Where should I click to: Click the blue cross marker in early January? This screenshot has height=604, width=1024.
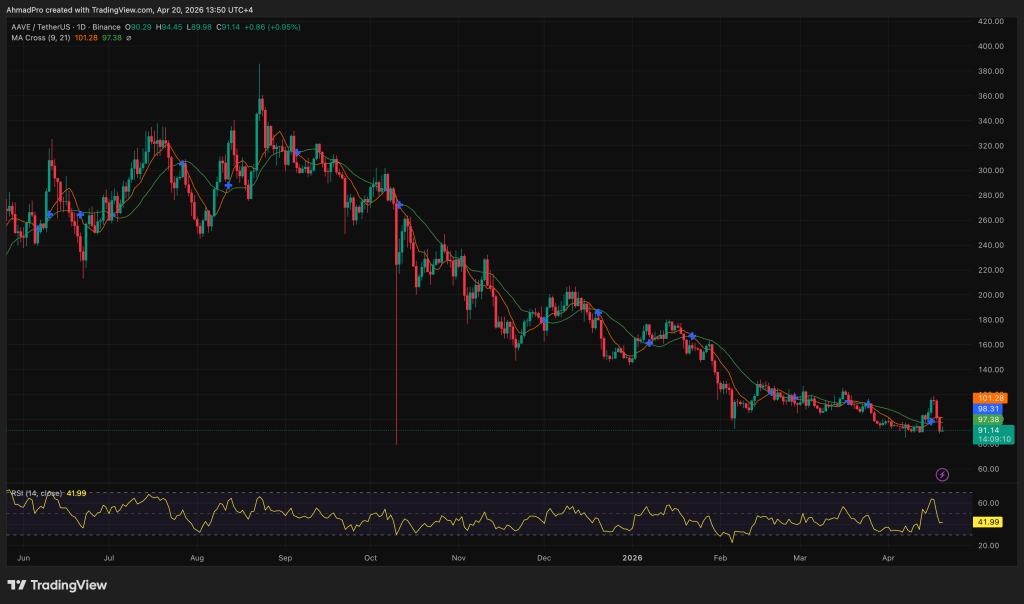(649, 343)
